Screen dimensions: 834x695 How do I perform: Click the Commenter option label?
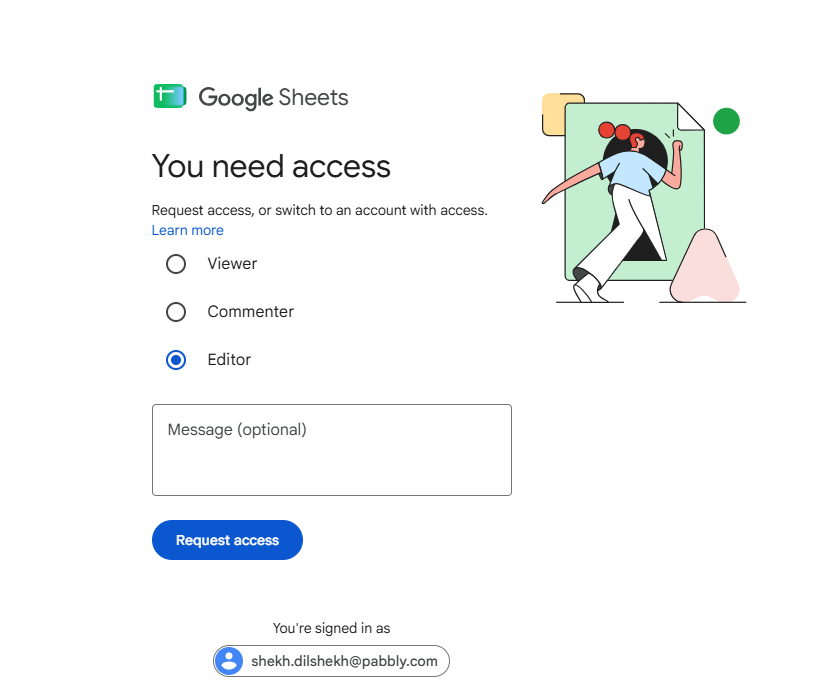point(251,312)
